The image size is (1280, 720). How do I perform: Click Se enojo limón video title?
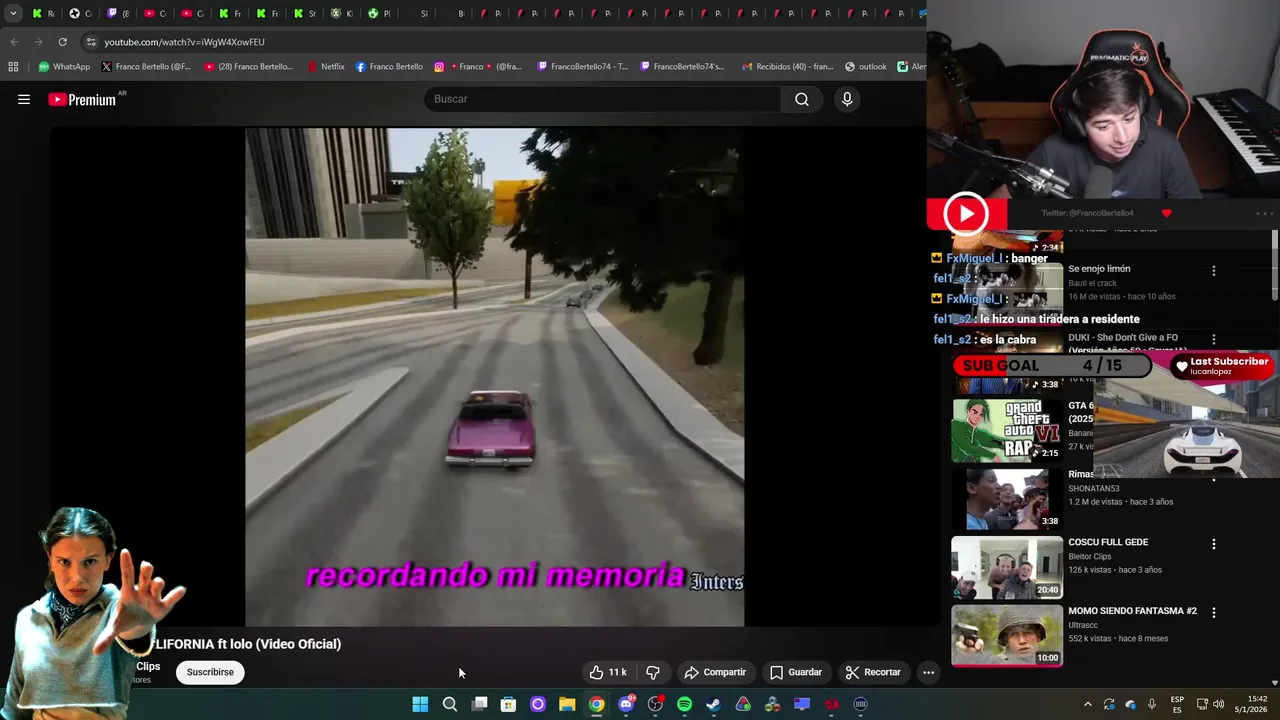(x=1099, y=269)
